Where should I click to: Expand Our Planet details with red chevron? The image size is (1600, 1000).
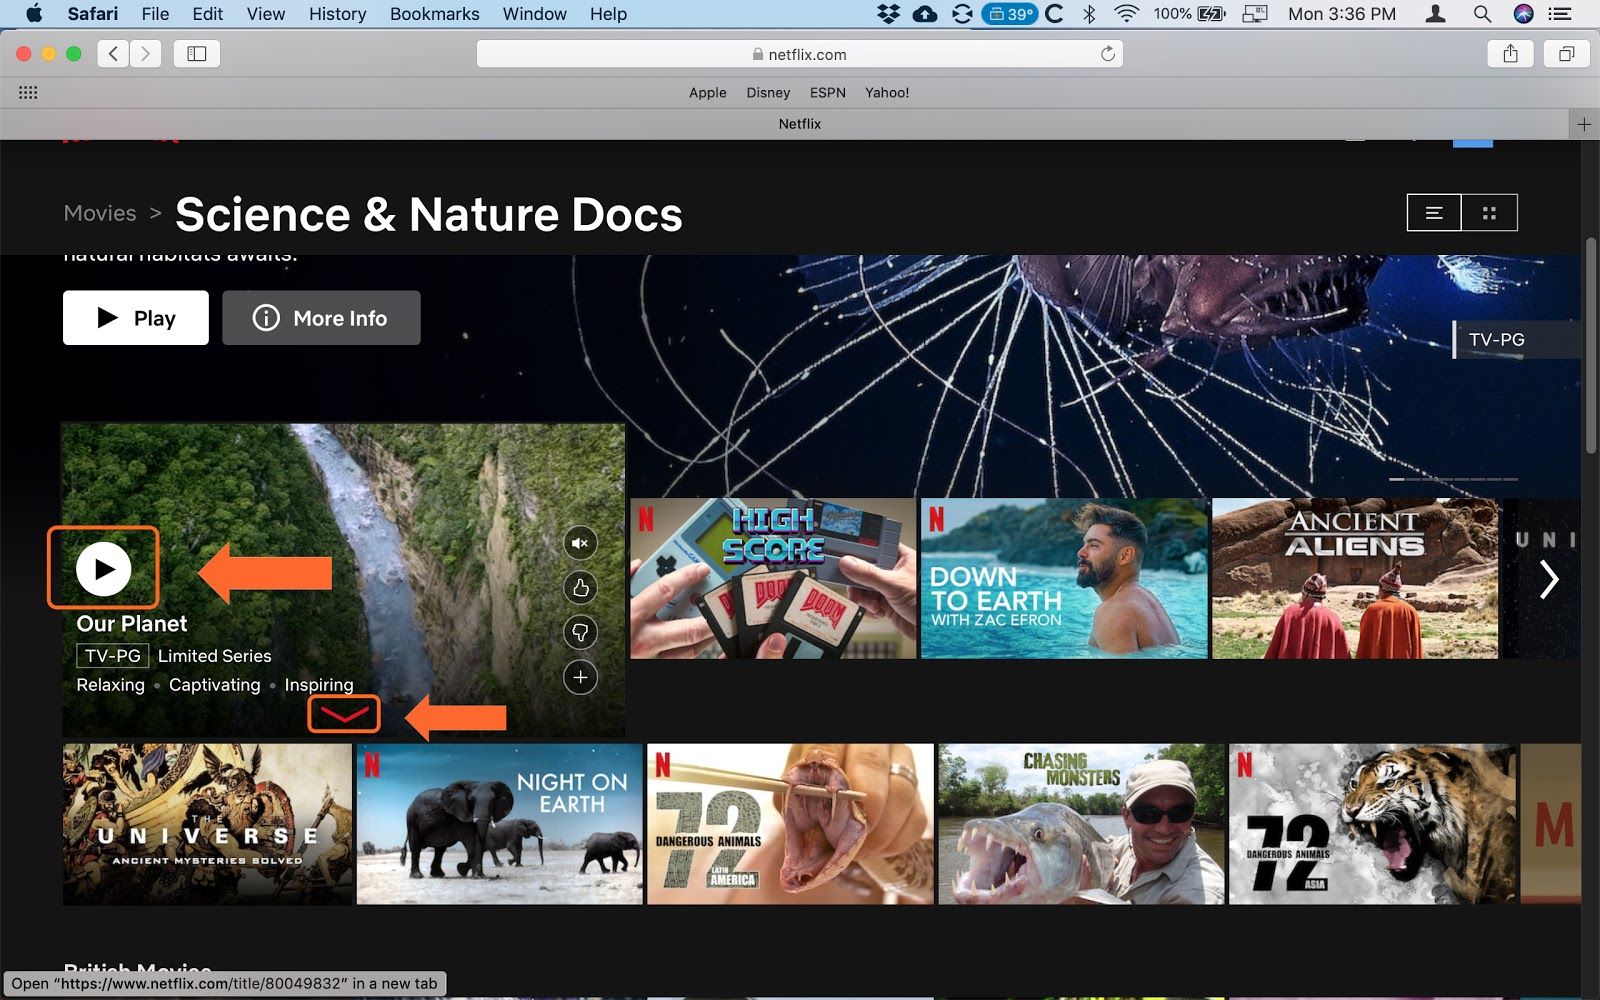point(343,714)
